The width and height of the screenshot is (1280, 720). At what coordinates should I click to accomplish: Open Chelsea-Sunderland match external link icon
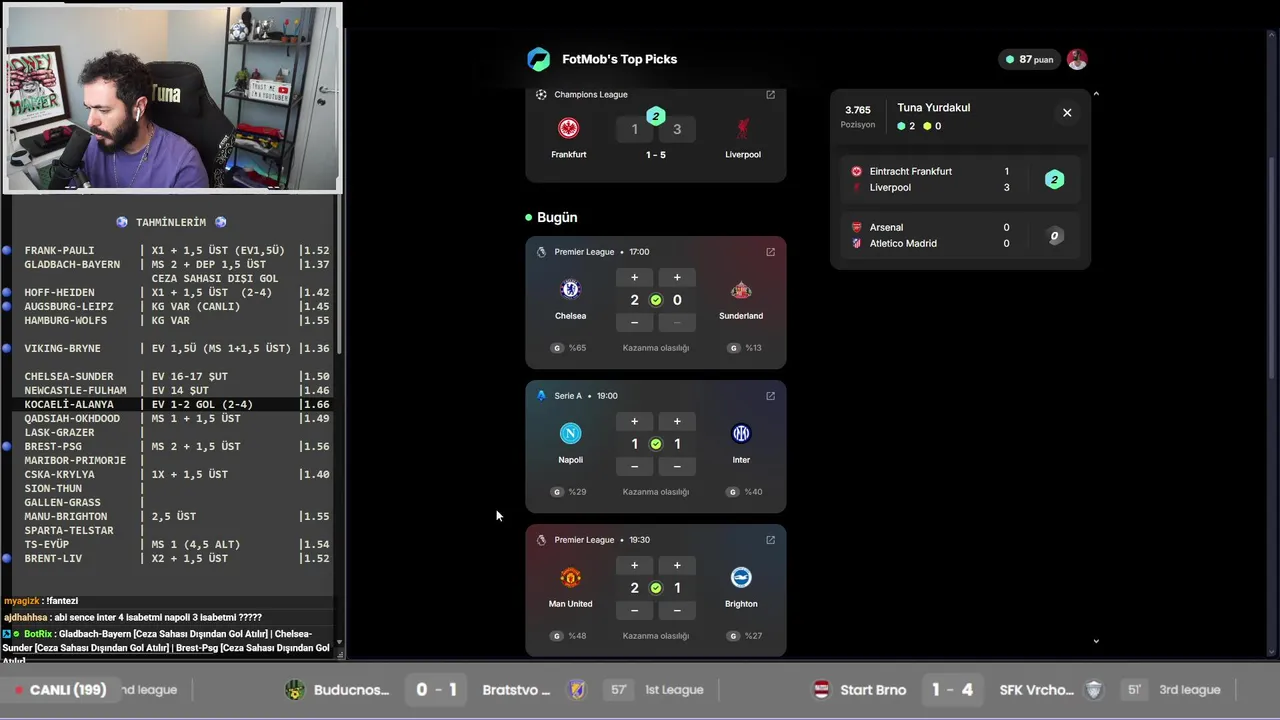tap(770, 252)
